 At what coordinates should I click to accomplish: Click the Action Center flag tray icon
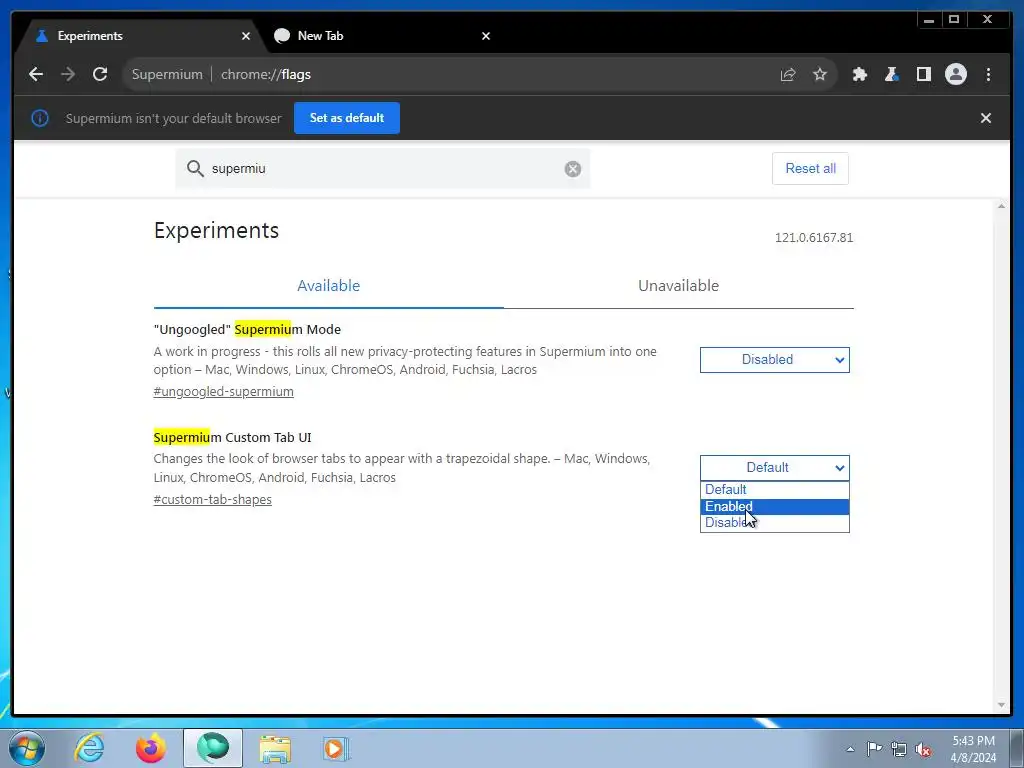click(874, 749)
